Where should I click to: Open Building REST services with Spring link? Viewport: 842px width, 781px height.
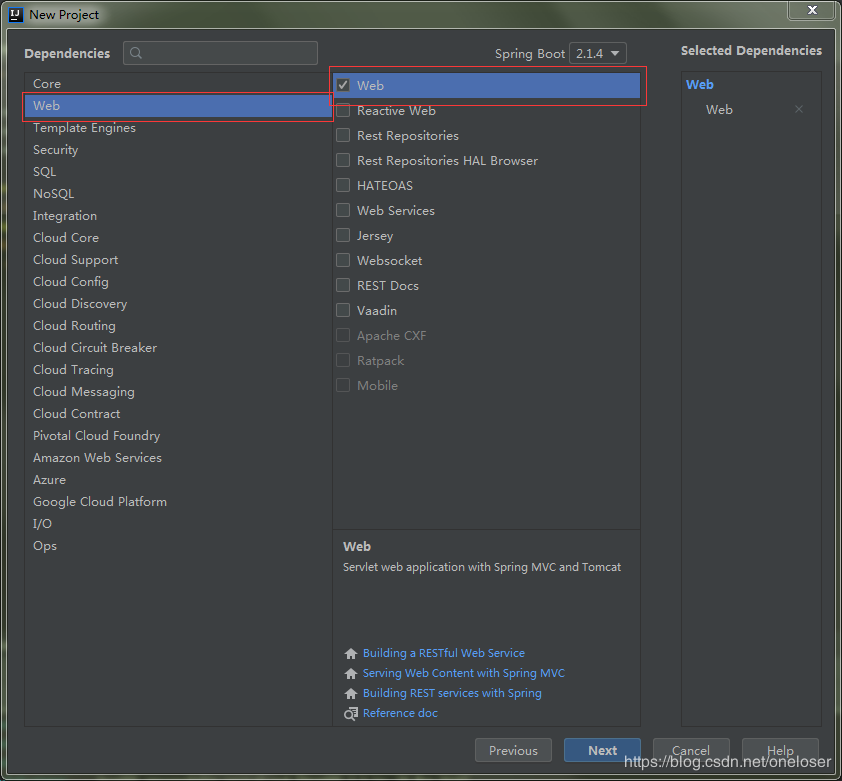[452, 693]
